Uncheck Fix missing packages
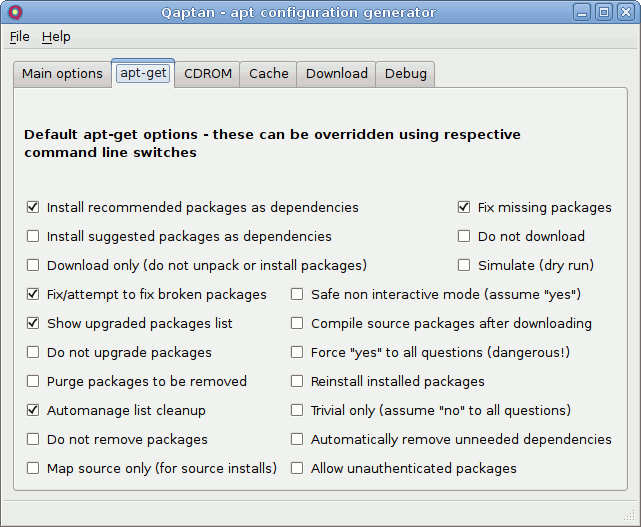Image resolution: width=641 pixels, height=527 pixels. (464, 207)
